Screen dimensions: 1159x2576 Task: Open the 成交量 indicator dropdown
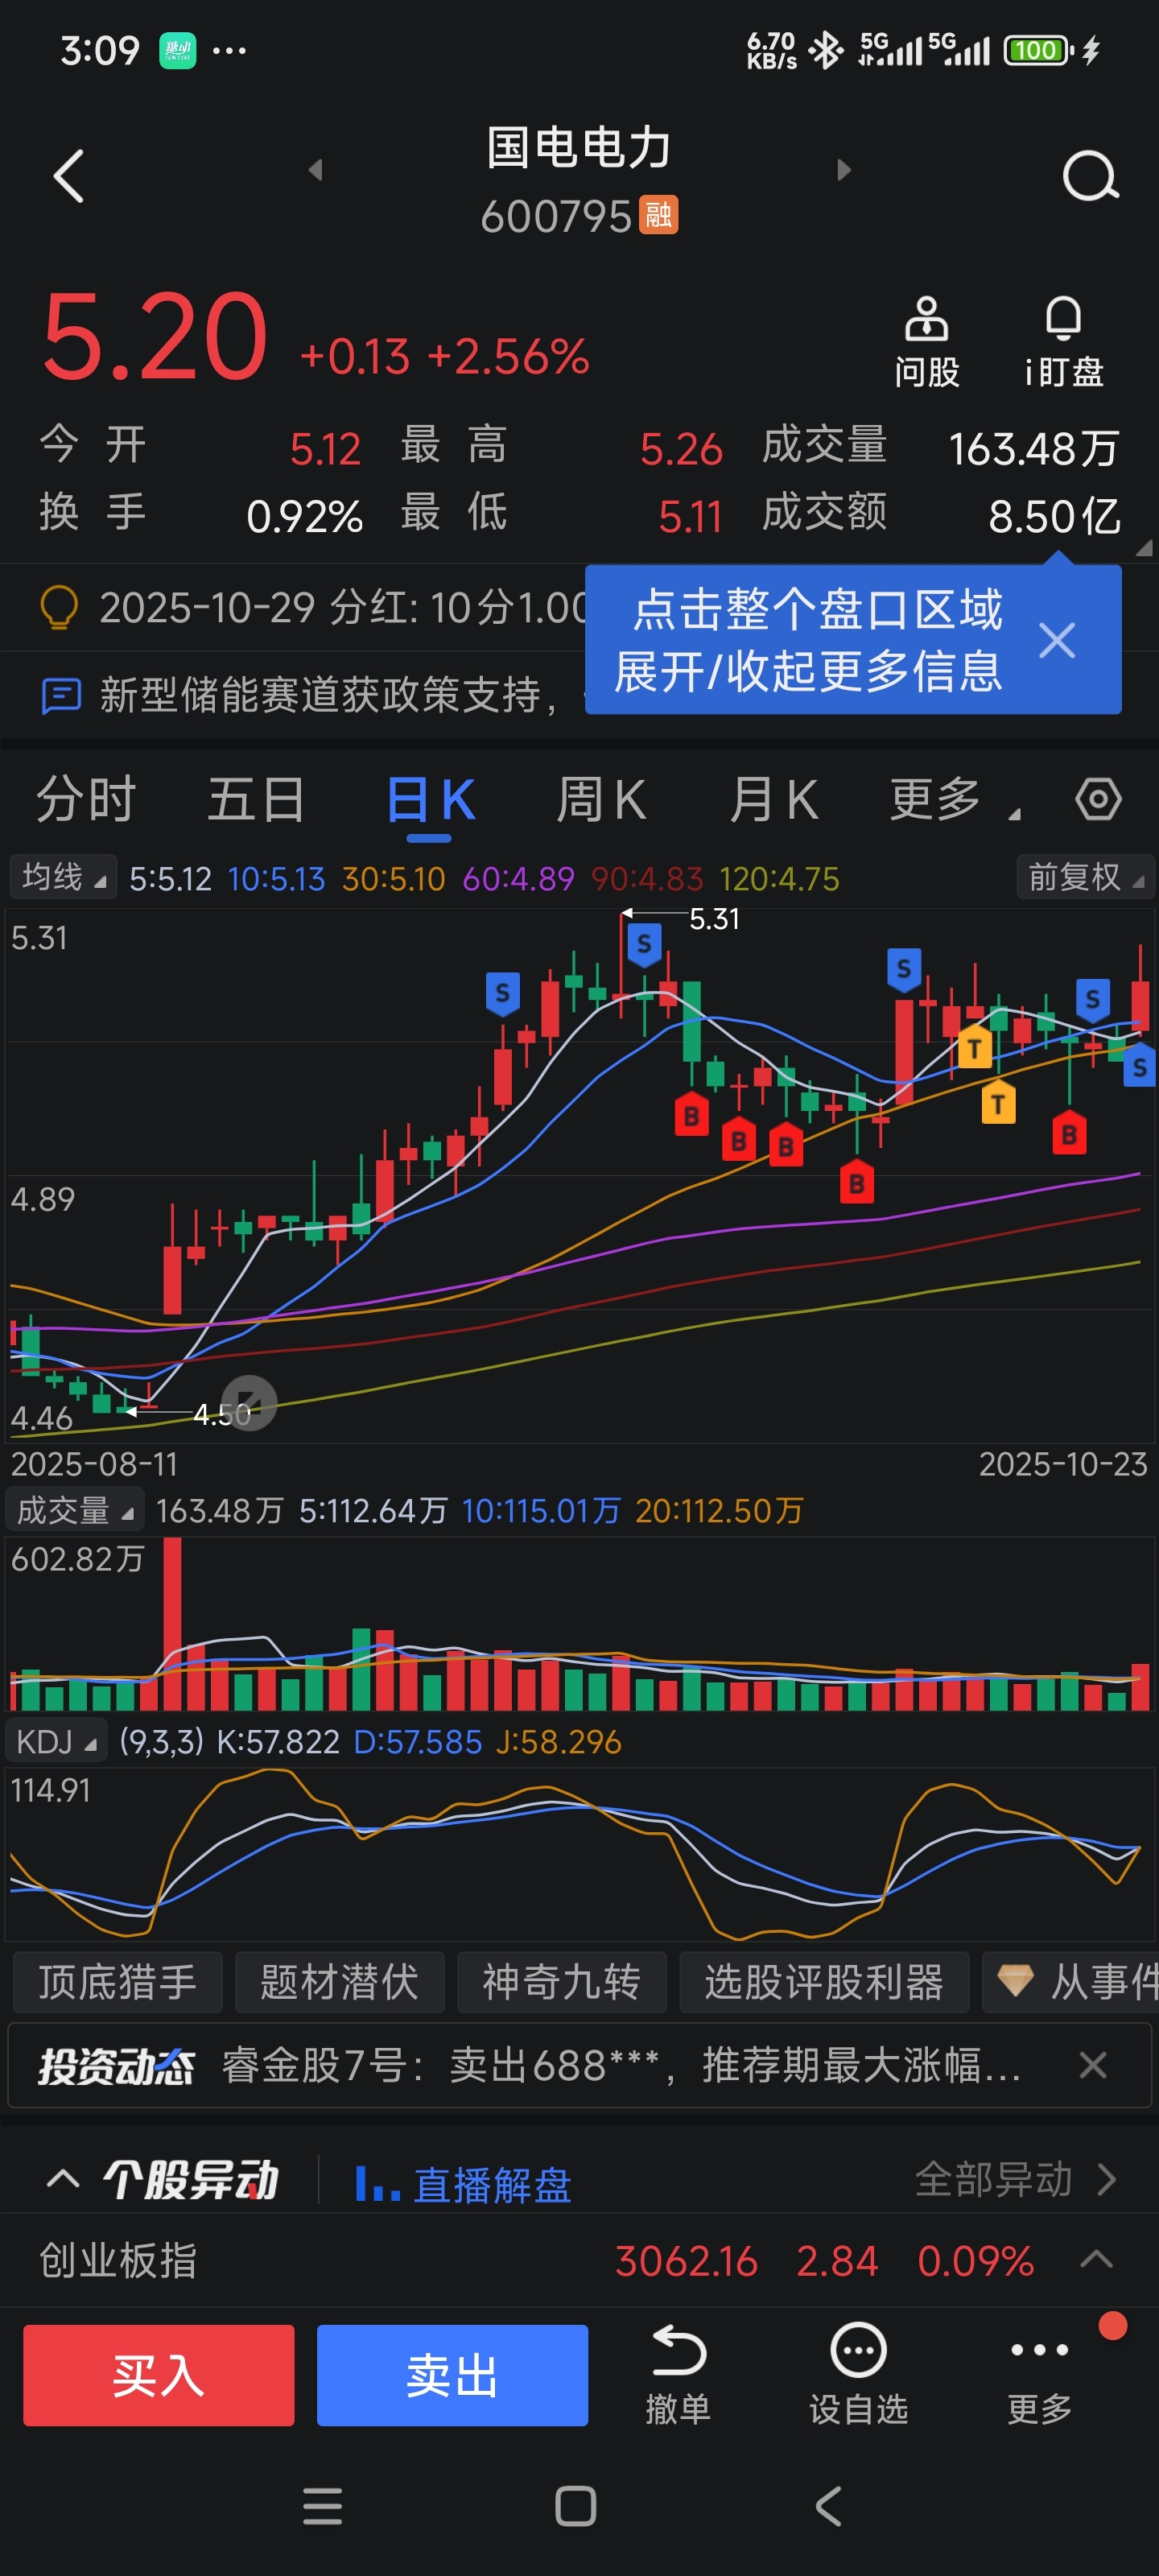tap(75, 1510)
